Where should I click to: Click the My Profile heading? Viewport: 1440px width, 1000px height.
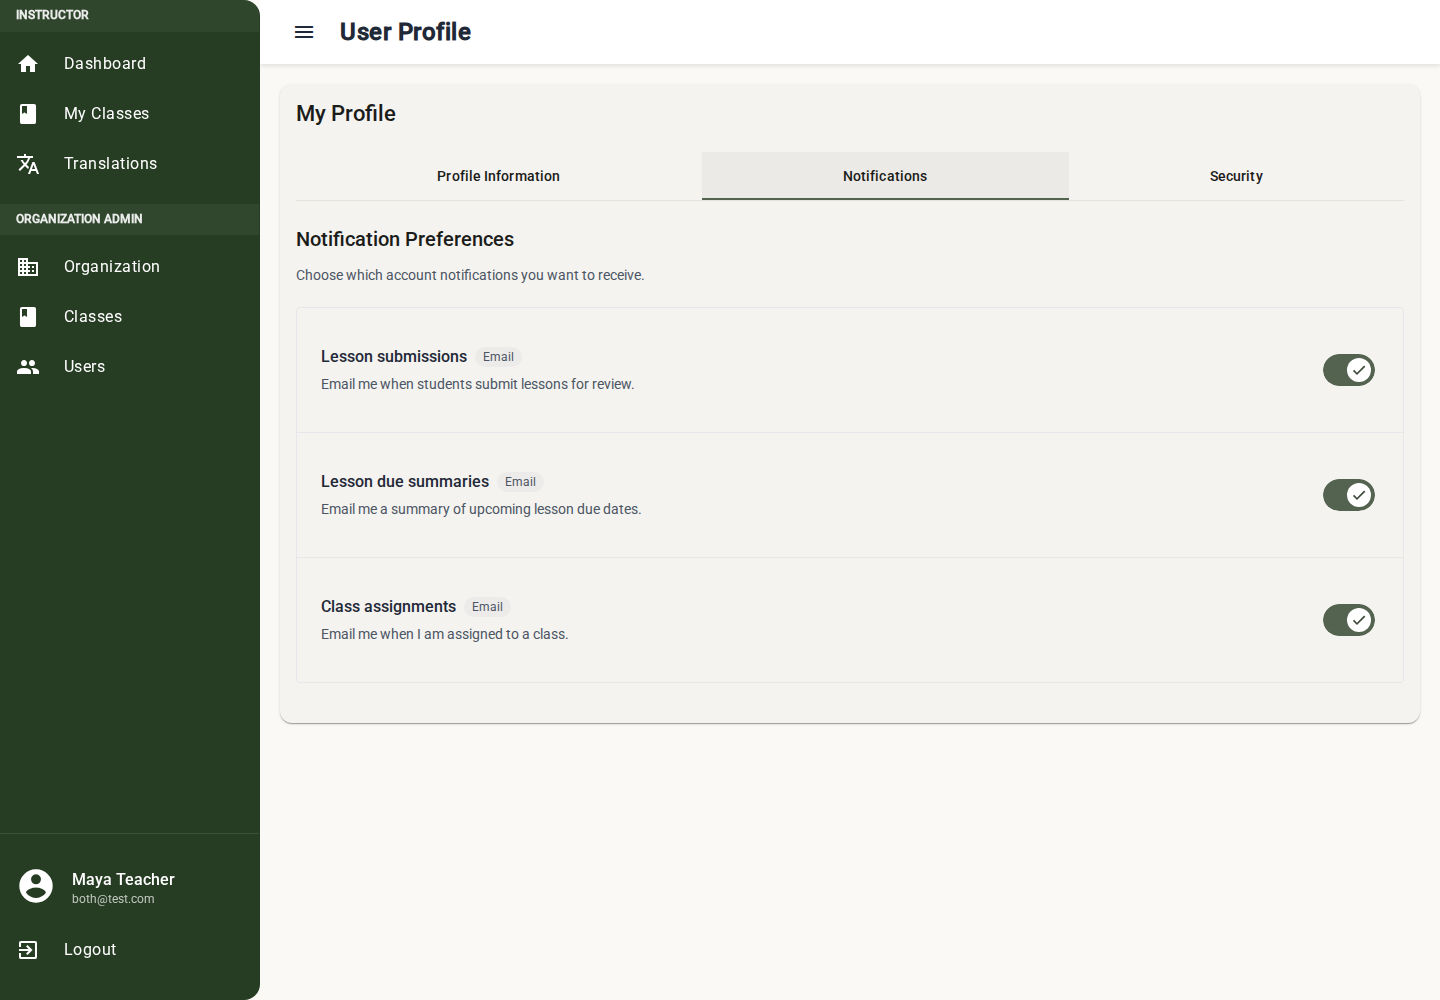coord(346,114)
